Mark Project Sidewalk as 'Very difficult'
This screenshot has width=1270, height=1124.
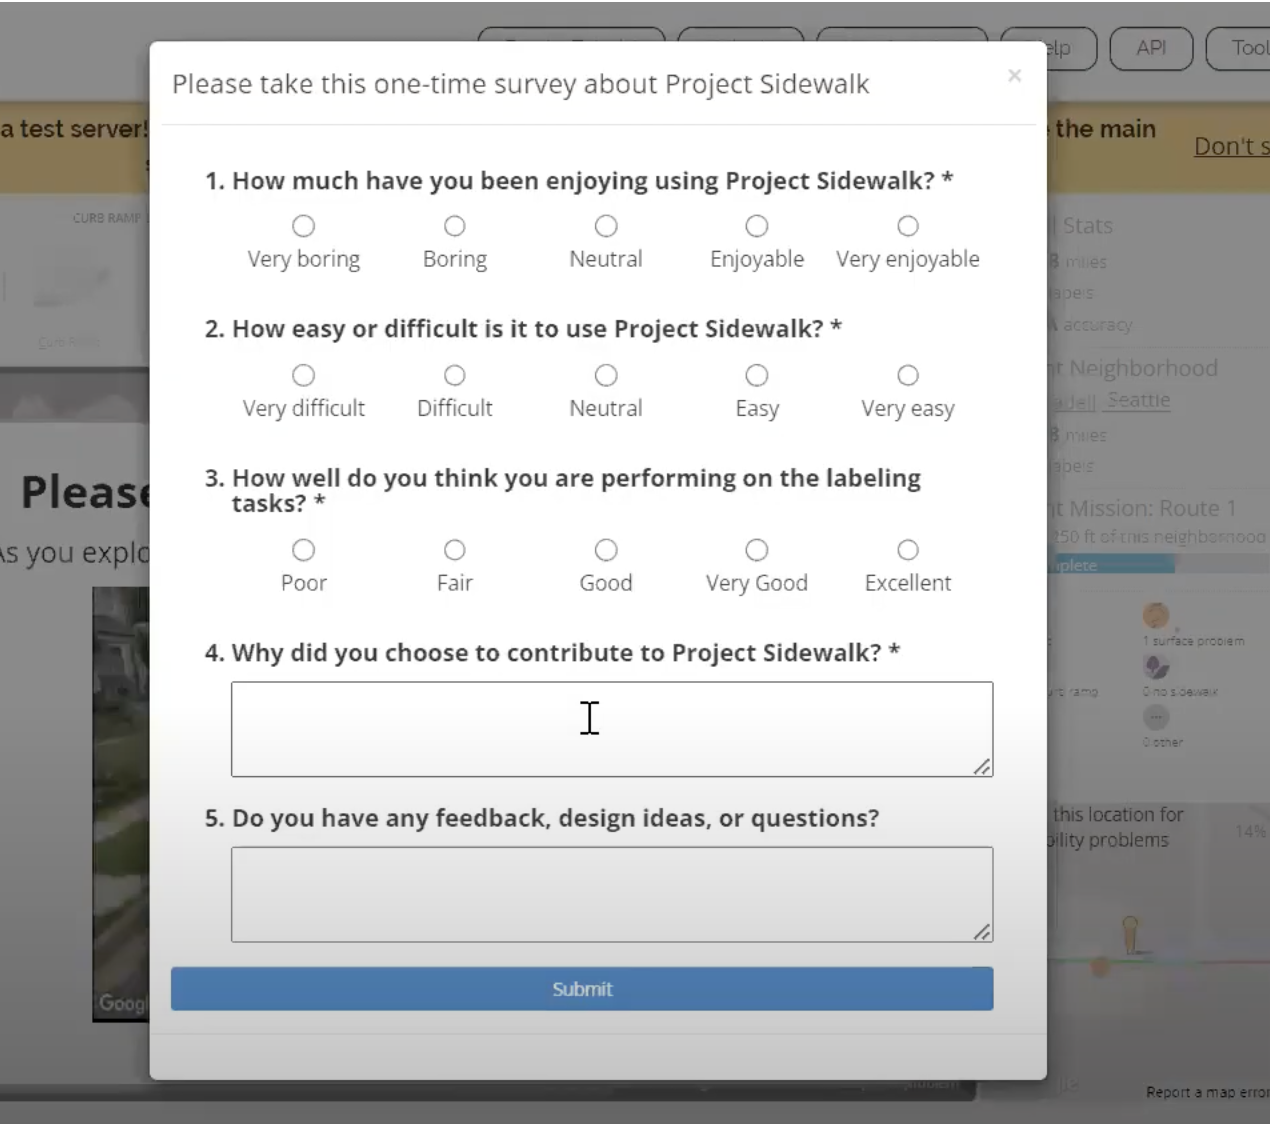pyautogui.click(x=304, y=375)
